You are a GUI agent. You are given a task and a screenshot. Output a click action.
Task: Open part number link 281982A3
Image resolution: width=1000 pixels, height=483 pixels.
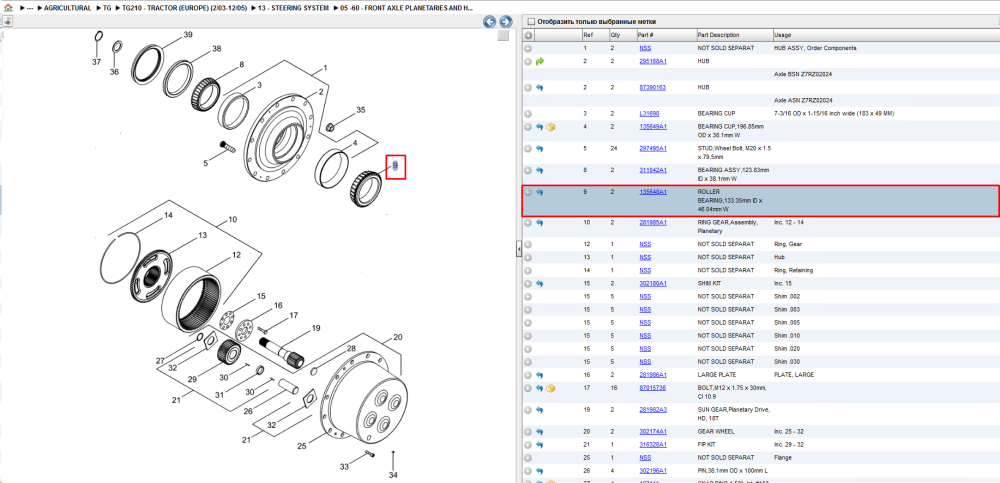[x=652, y=410]
